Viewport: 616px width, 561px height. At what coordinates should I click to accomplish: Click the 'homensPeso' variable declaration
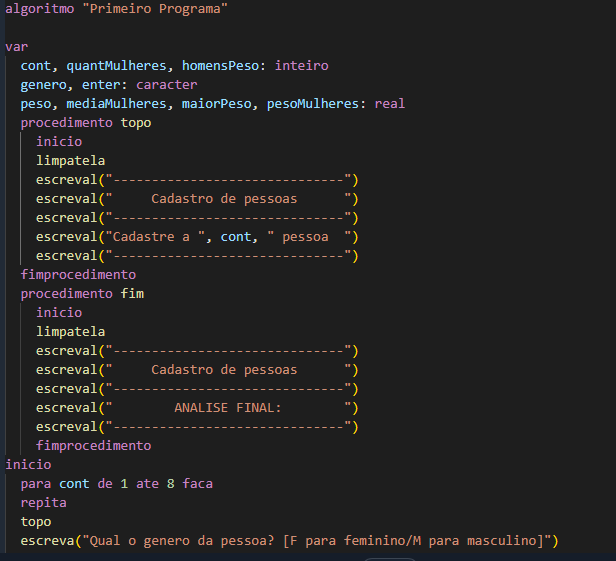(220, 66)
